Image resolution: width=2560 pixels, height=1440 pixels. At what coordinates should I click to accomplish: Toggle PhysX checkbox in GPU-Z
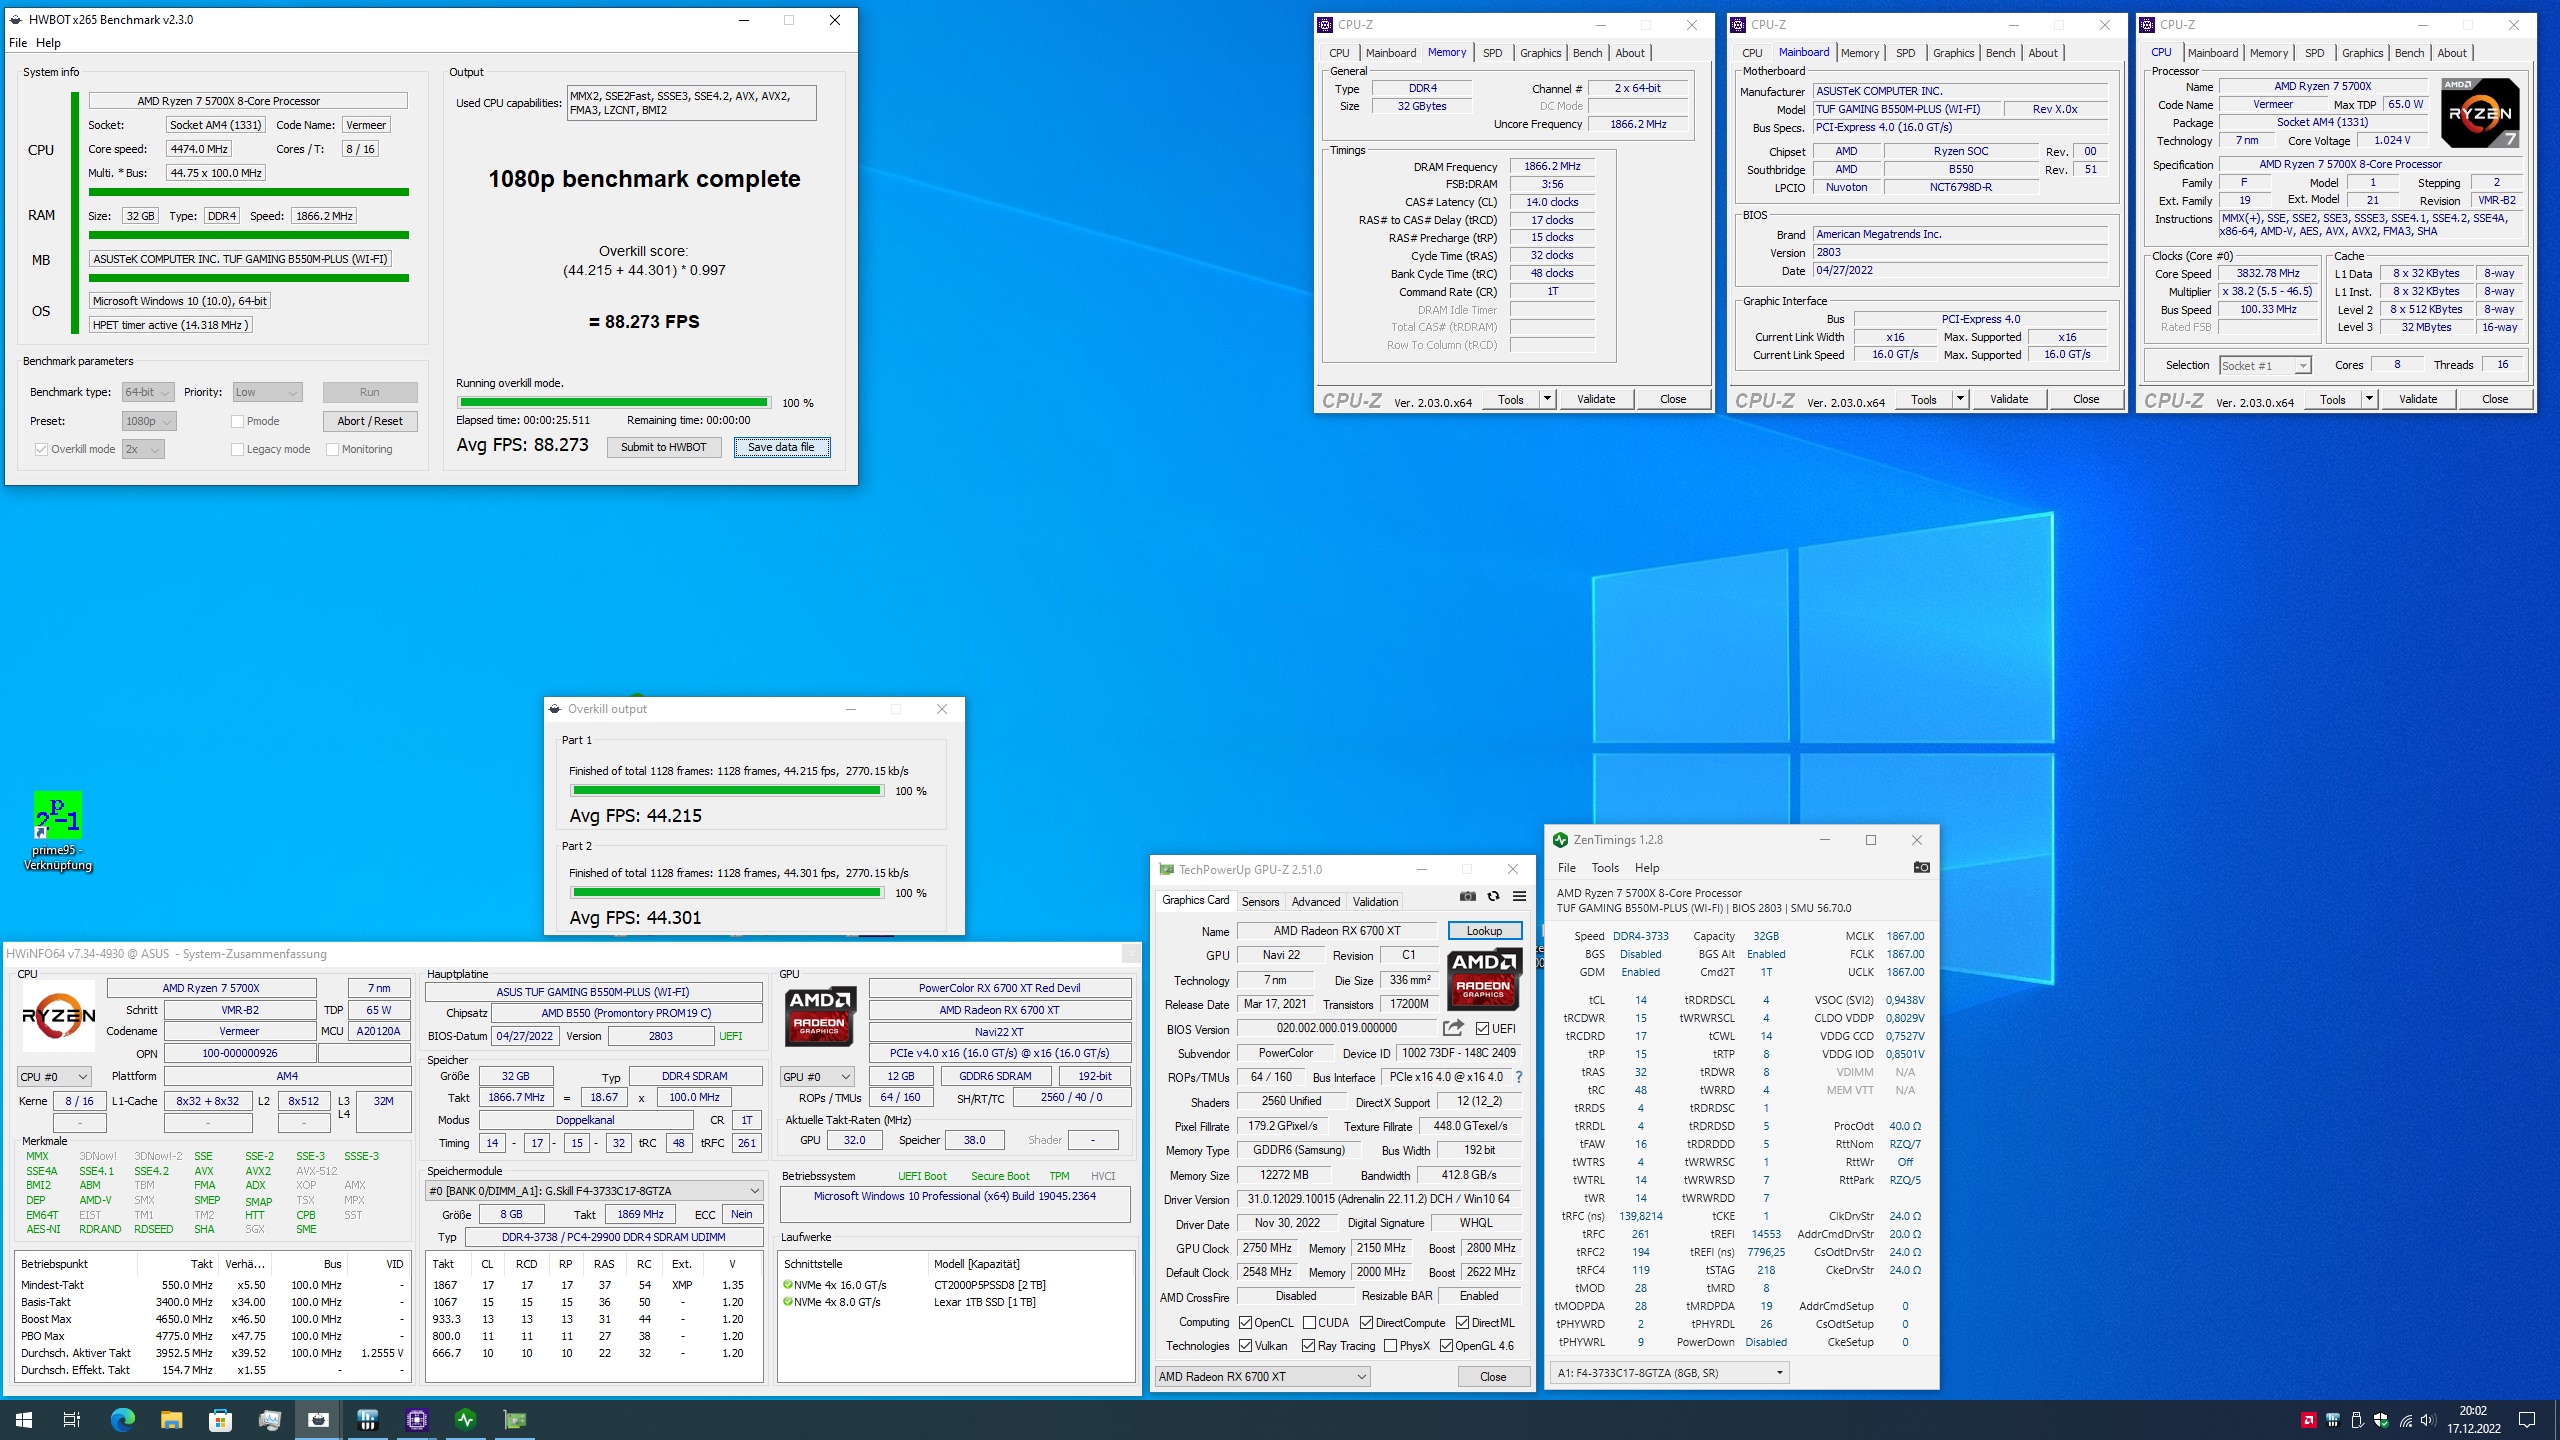click(1390, 1346)
